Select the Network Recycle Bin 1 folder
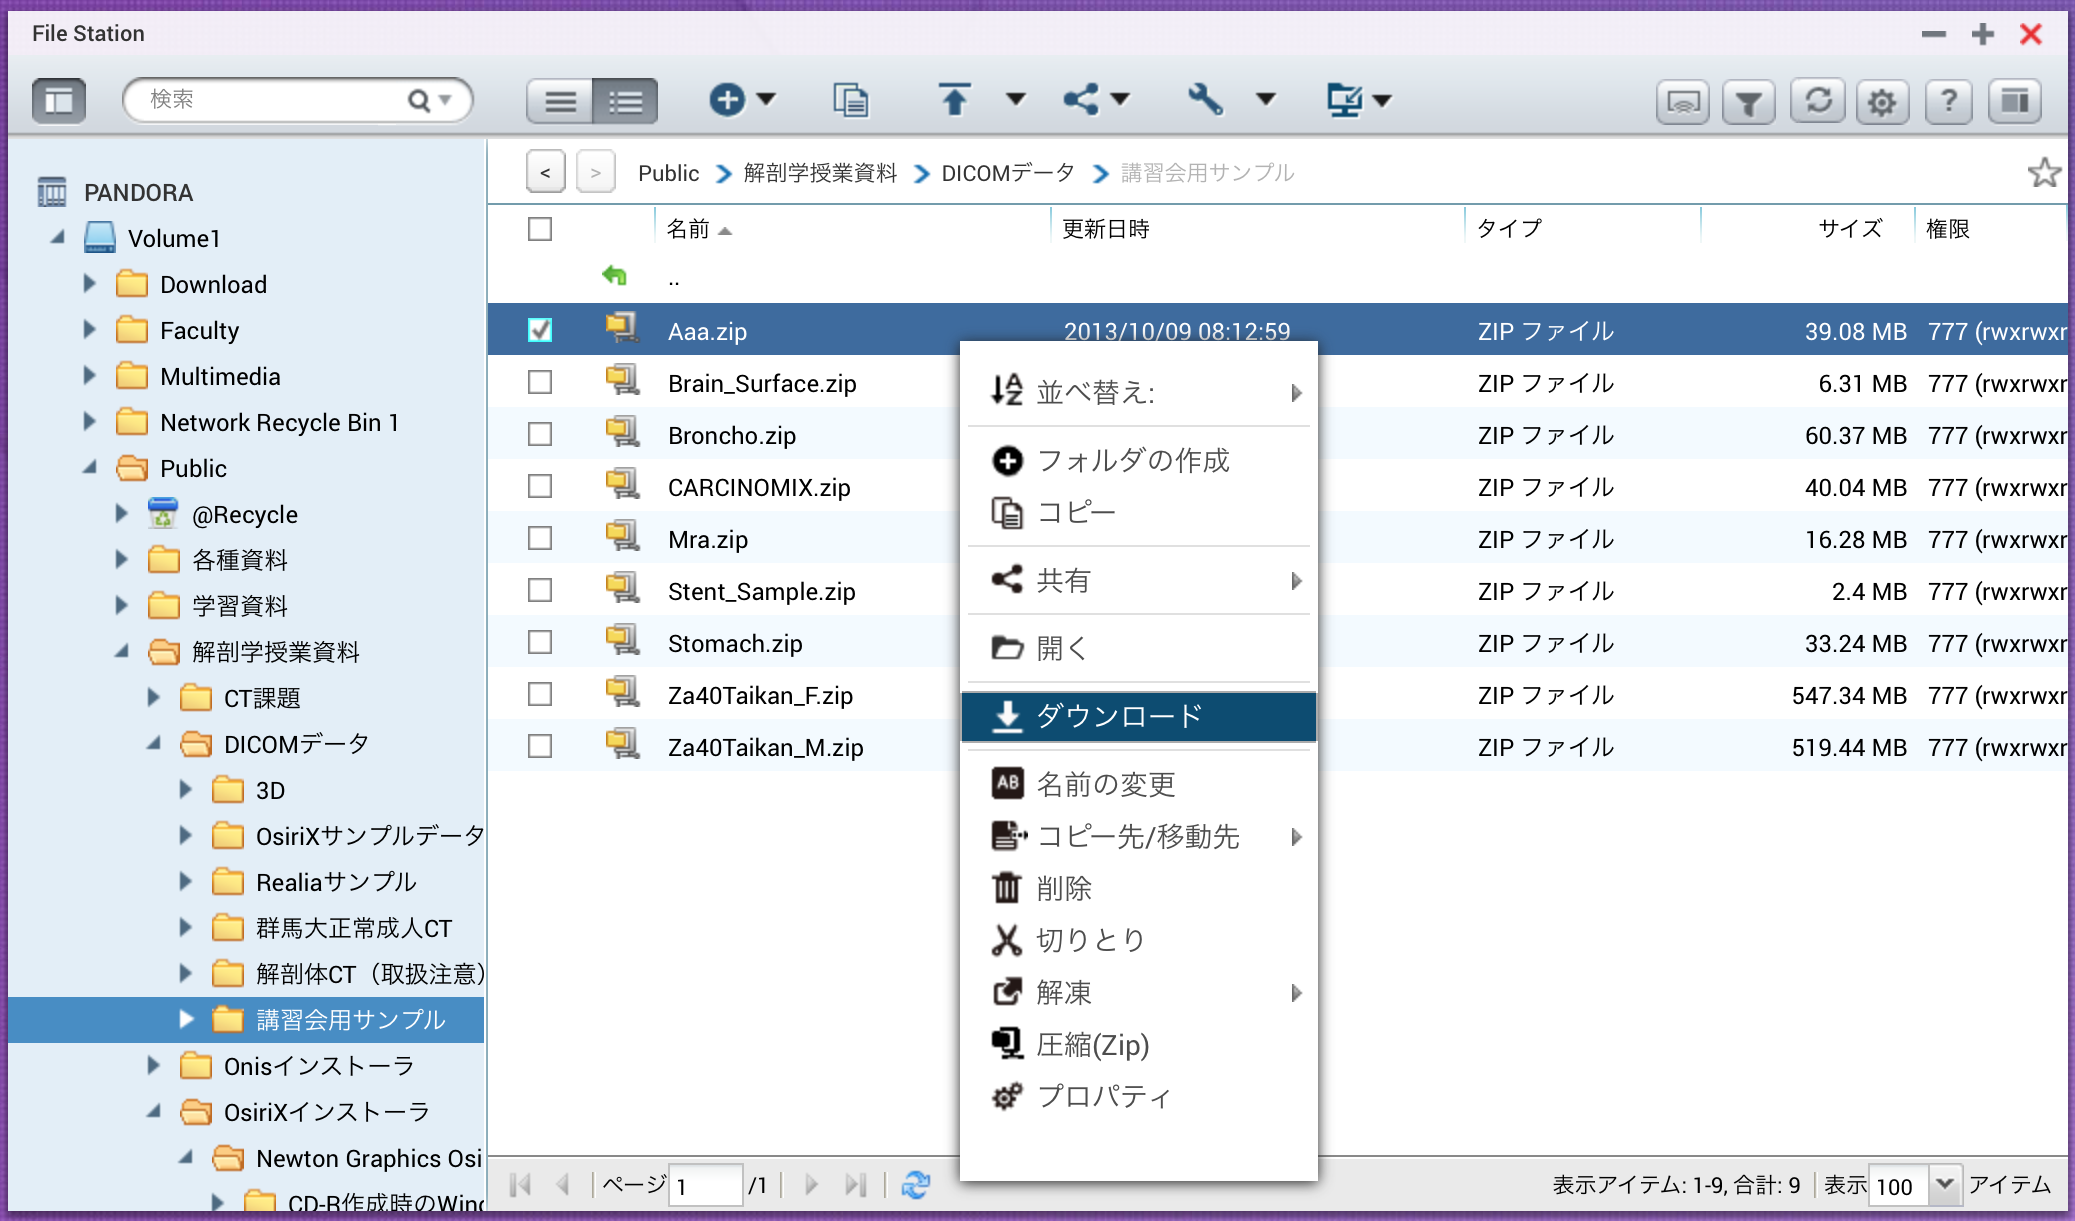Image resolution: width=2075 pixels, height=1221 pixels. pos(279,422)
